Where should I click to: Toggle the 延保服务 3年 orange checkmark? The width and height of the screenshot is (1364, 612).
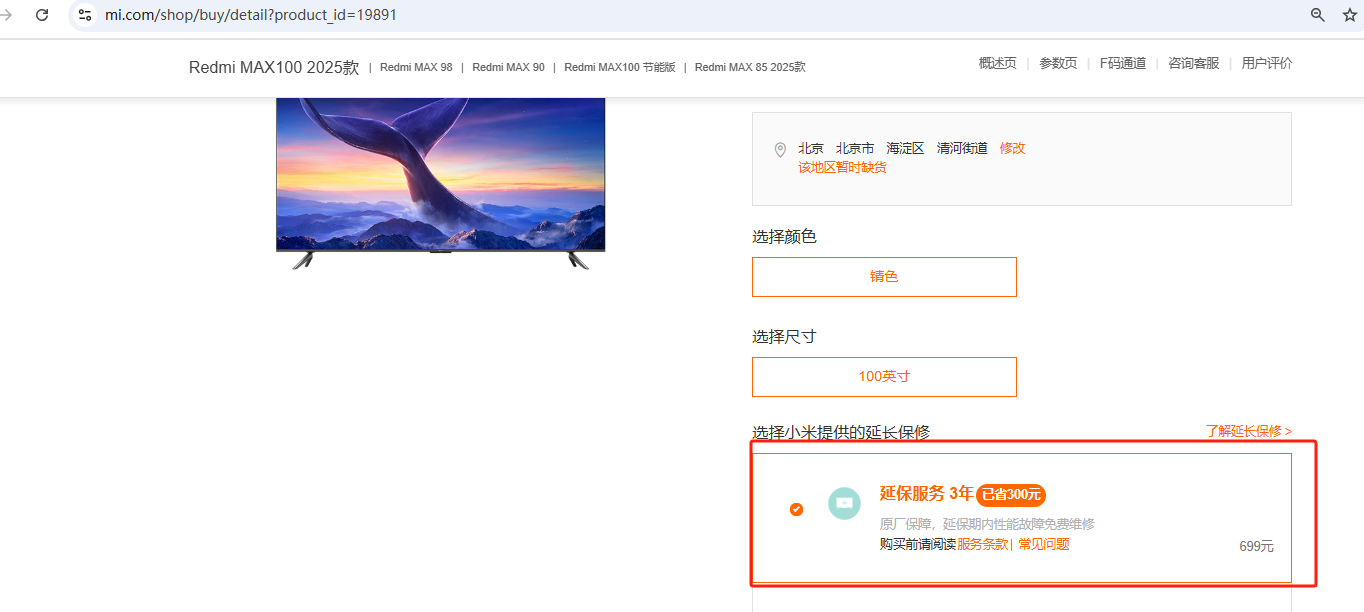click(x=796, y=509)
